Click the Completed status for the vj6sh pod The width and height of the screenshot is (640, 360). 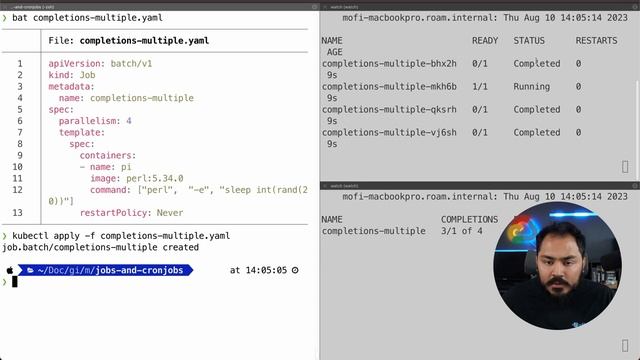(x=537, y=132)
